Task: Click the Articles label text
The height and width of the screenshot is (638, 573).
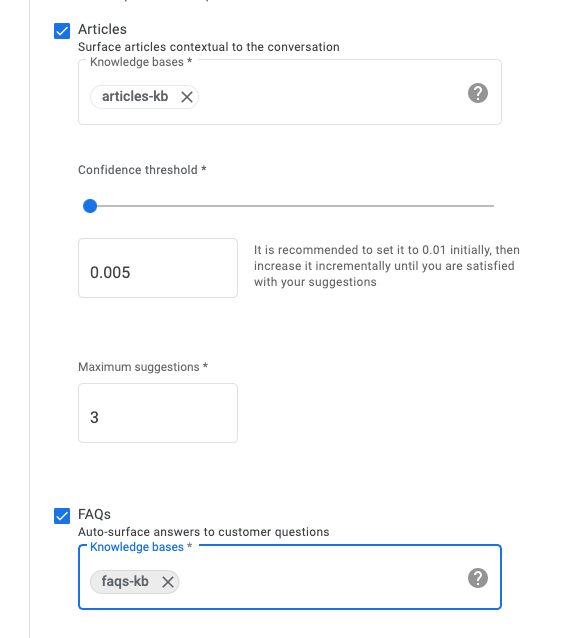Action: tap(102, 29)
